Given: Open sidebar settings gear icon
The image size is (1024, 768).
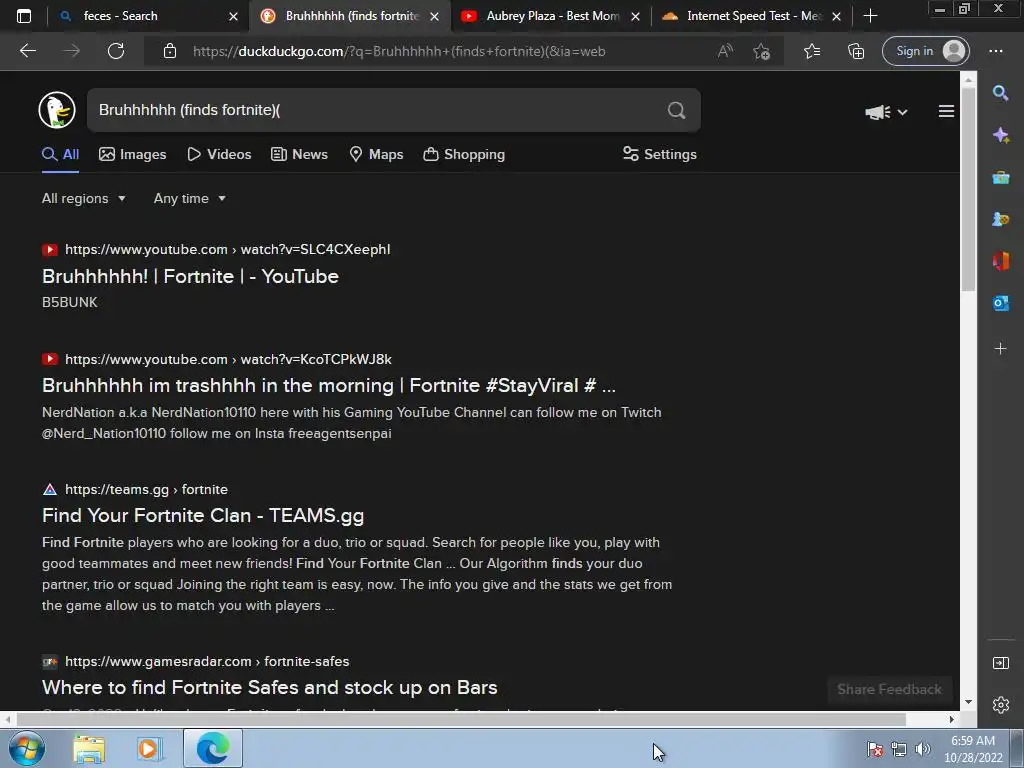Looking at the screenshot, I should 1000,705.
